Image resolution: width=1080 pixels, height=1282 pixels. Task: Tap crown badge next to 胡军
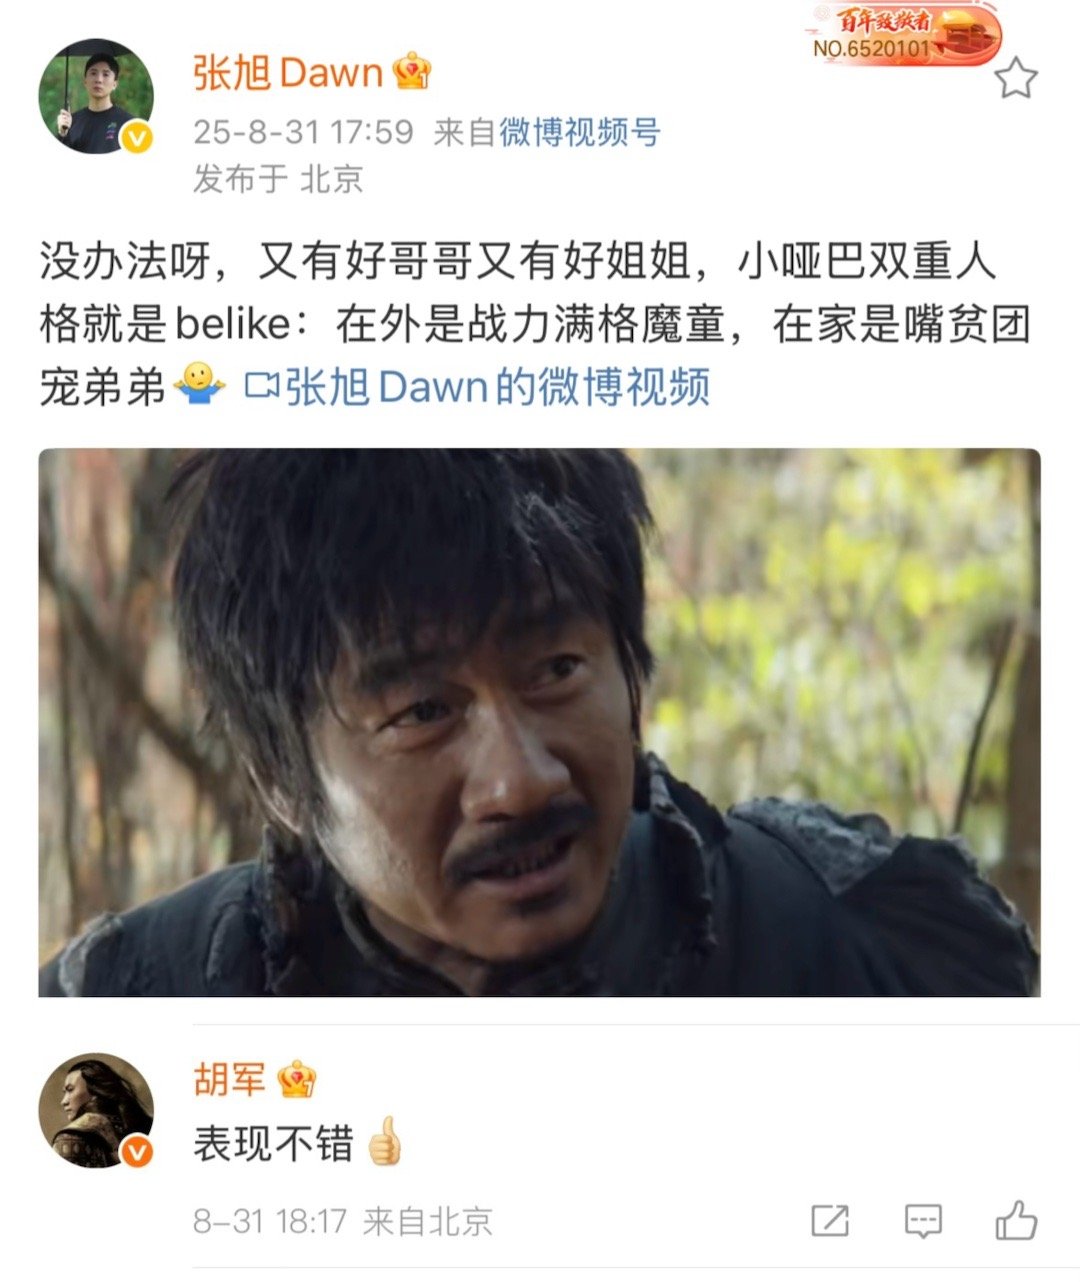click(x=296, y=1079)
